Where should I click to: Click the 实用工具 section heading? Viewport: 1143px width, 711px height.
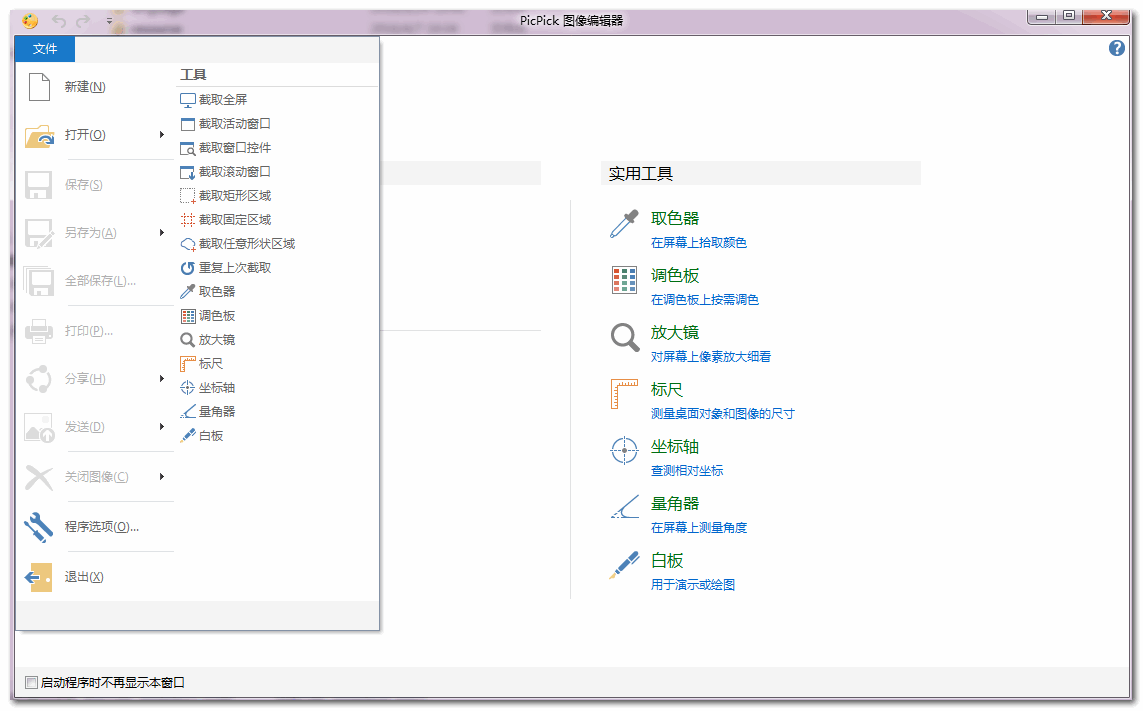tap(641, 174)
